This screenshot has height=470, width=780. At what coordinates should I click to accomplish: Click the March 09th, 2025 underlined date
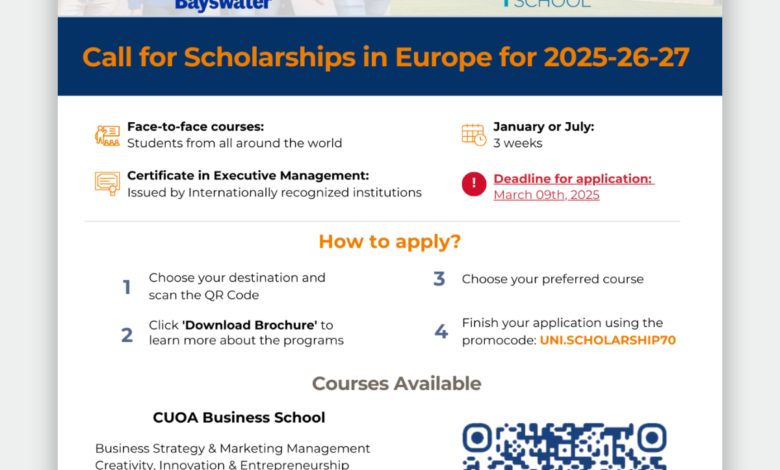[x=546, y=195]
